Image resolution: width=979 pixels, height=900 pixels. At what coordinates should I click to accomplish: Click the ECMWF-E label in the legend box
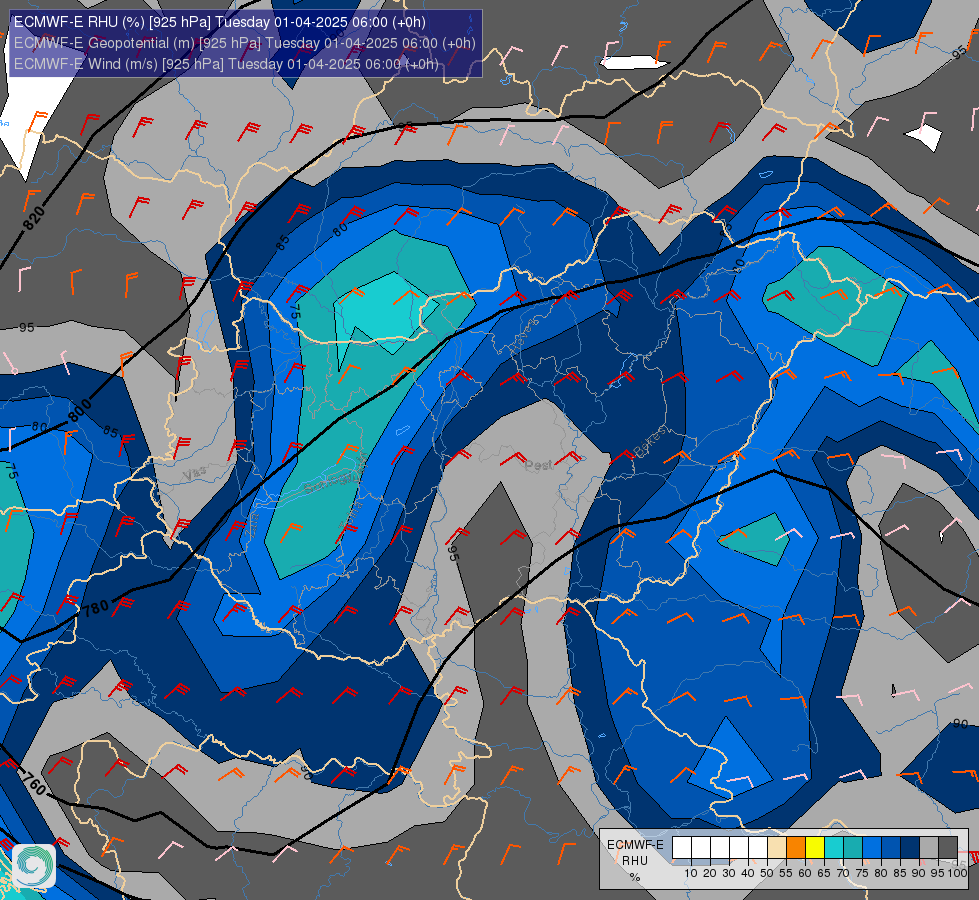[x=636, y=844]
